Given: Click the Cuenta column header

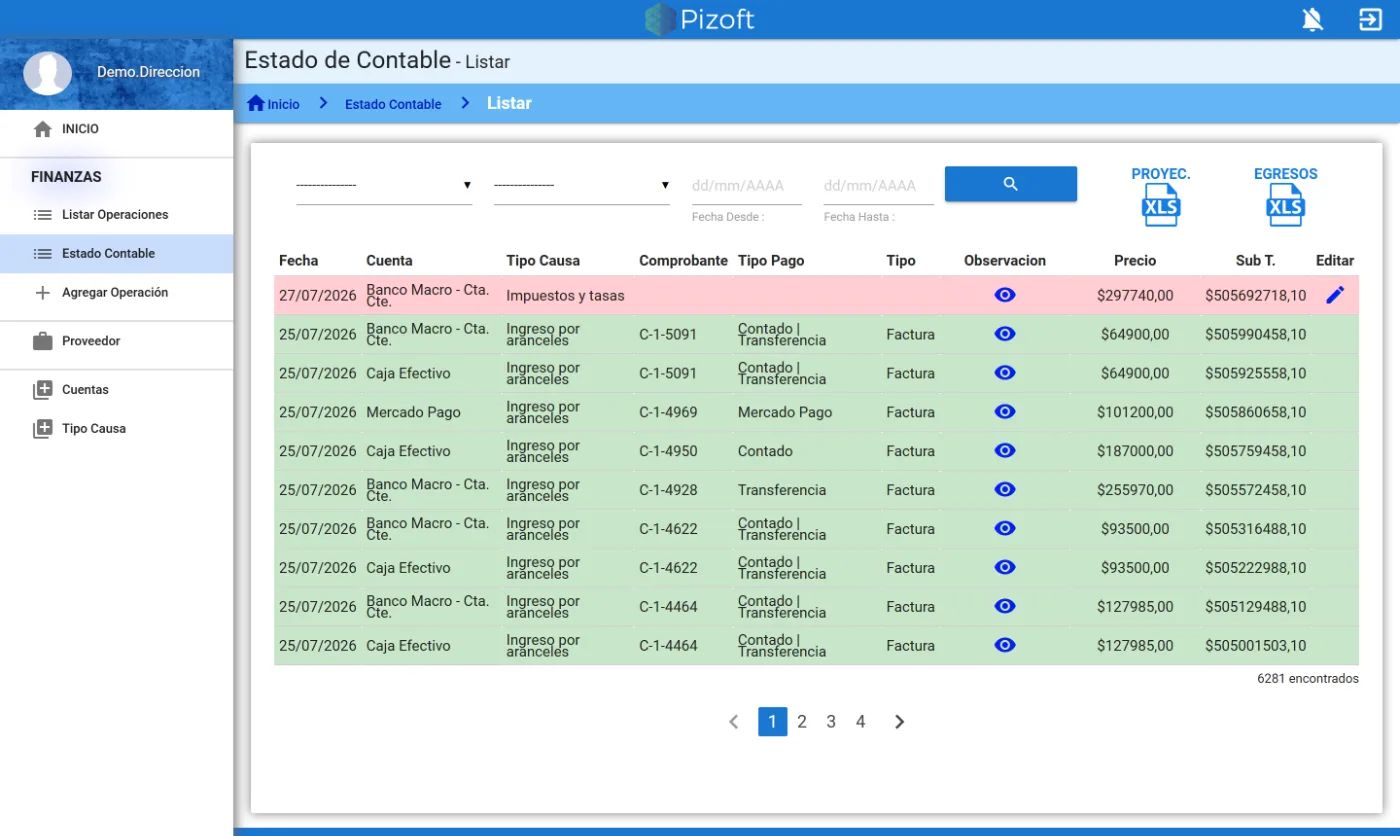Looking at the screenshot, I should point(389,261).
